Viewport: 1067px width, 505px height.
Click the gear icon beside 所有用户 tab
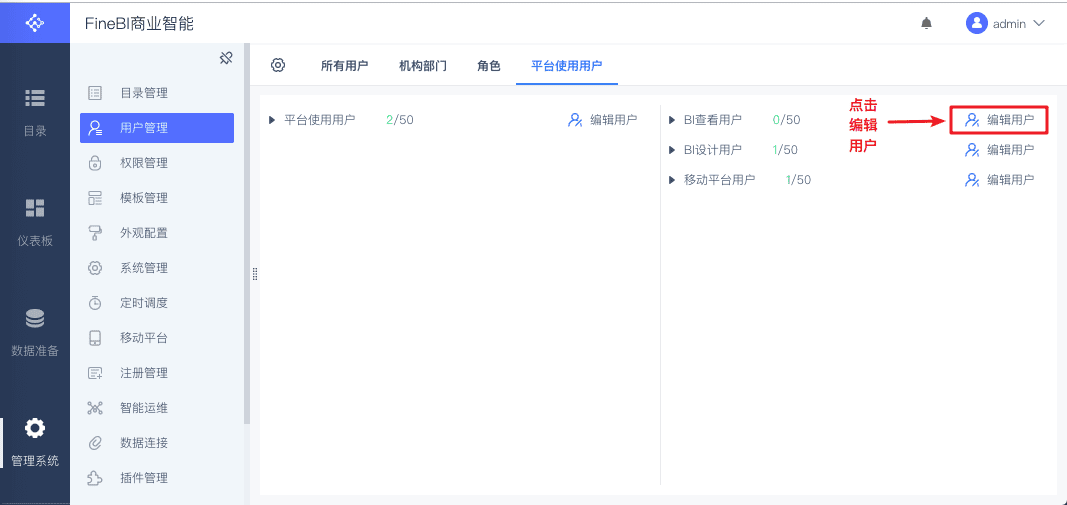278,65
